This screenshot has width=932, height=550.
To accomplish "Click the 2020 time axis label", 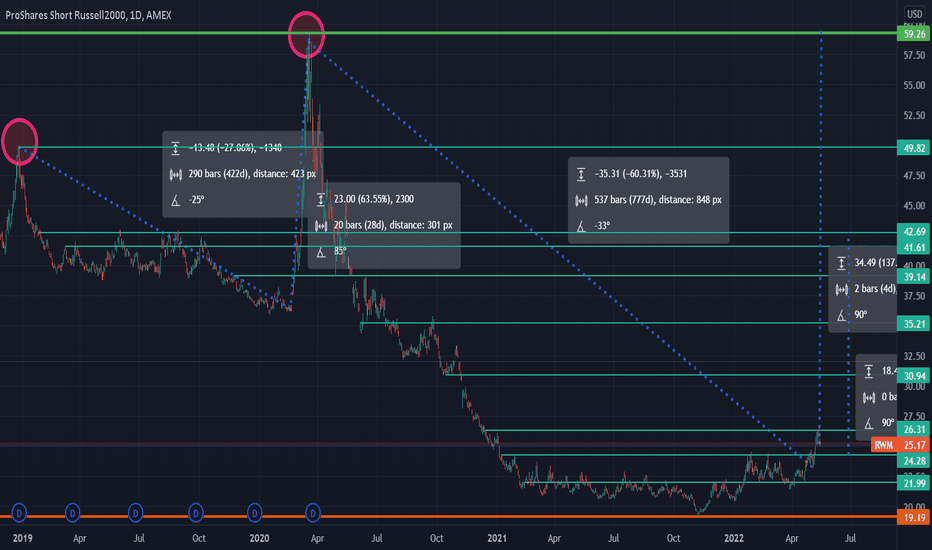I will pyautogui.click(x=259, y=538).
